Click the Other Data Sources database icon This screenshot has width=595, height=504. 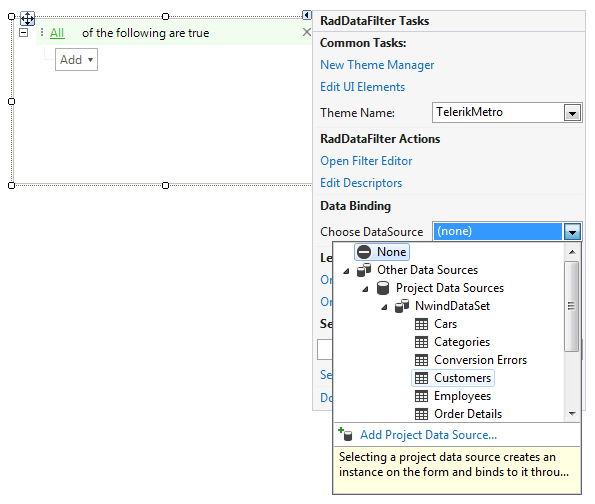point(364,270)
